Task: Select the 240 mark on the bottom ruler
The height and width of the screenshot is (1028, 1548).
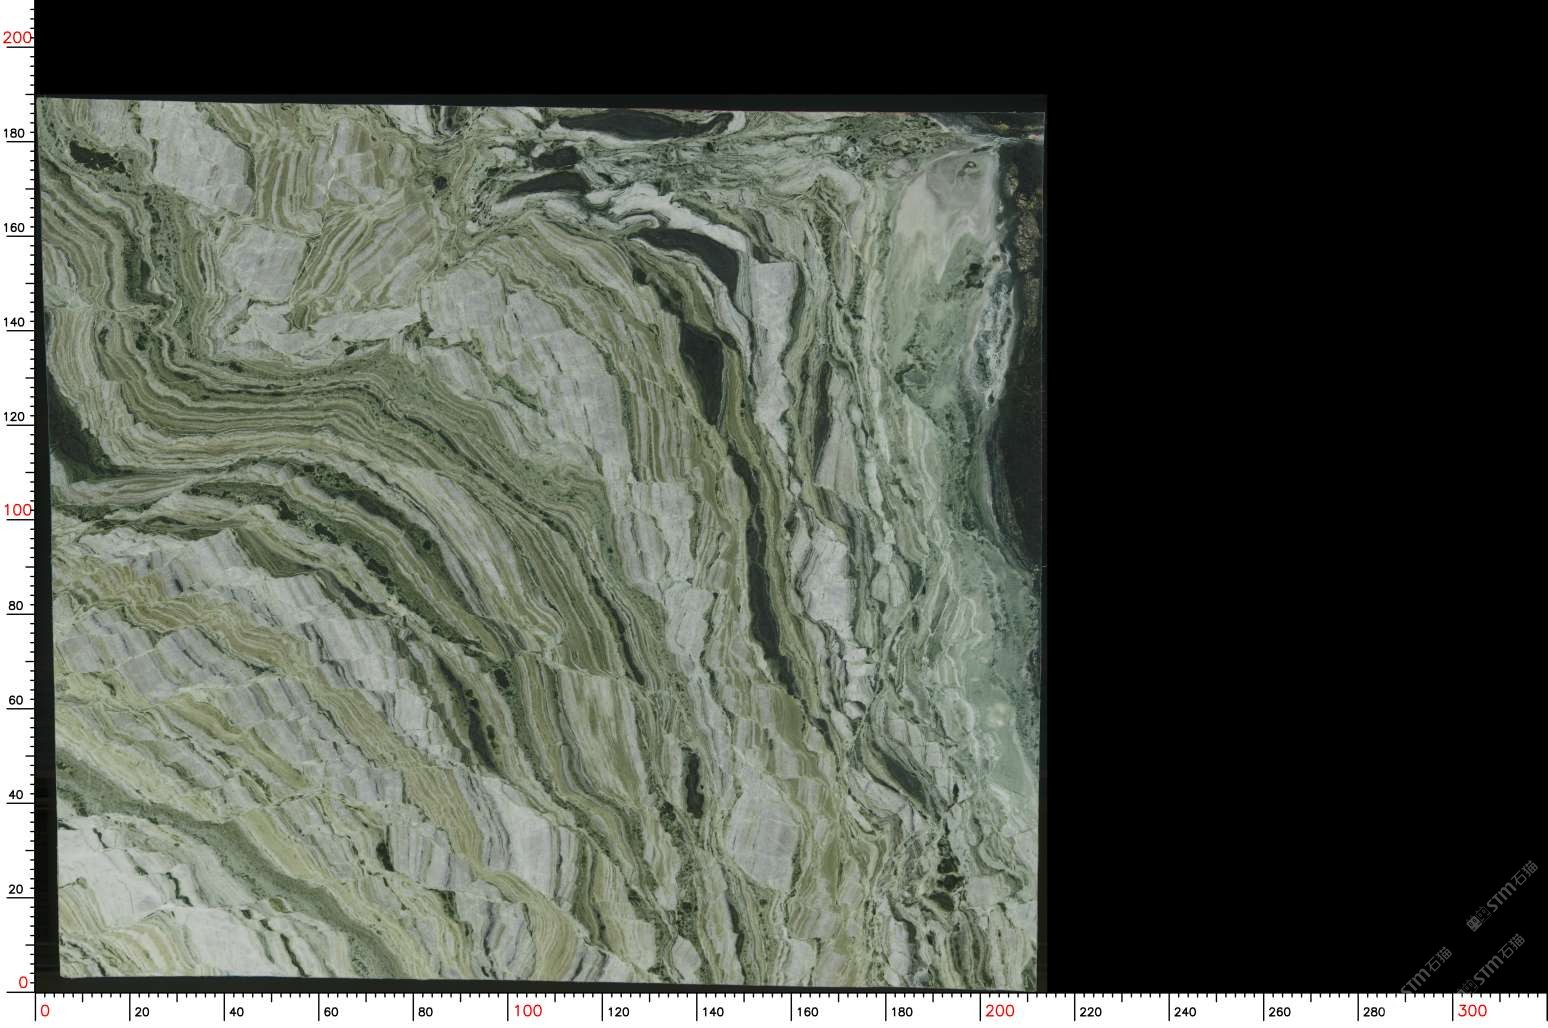Action: [1185, 1012]
